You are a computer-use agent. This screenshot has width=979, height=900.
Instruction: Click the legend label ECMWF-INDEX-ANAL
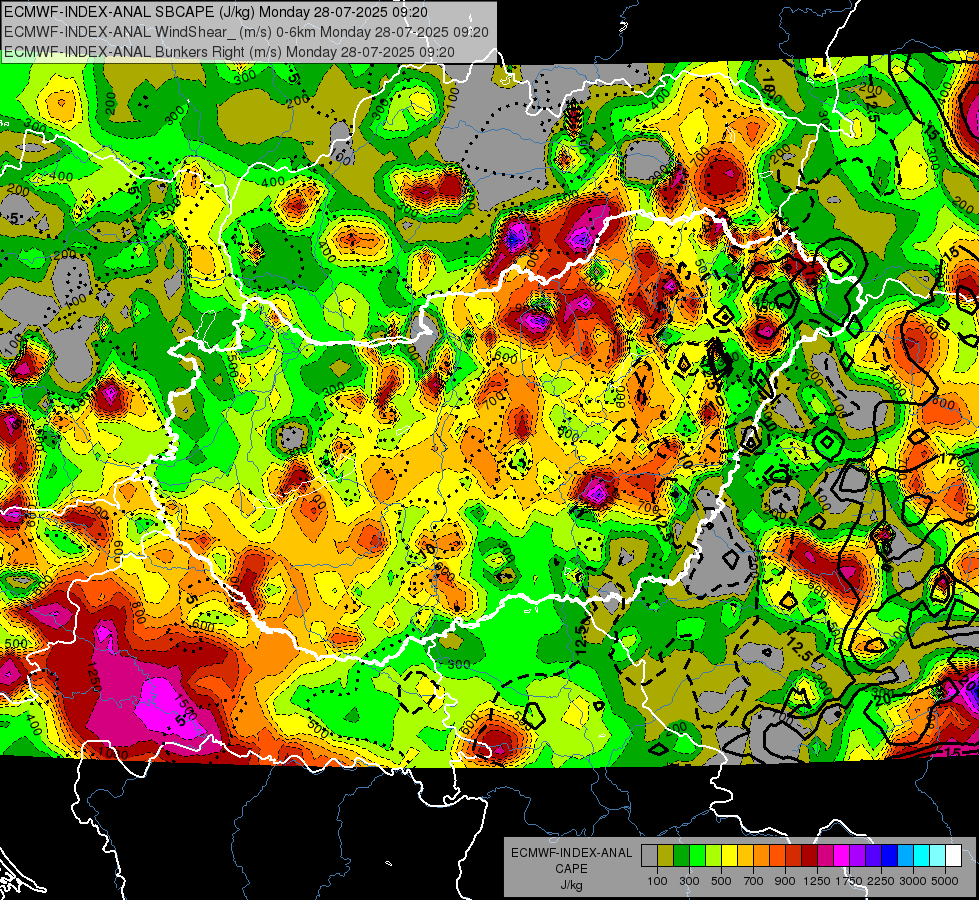point(572,853)
